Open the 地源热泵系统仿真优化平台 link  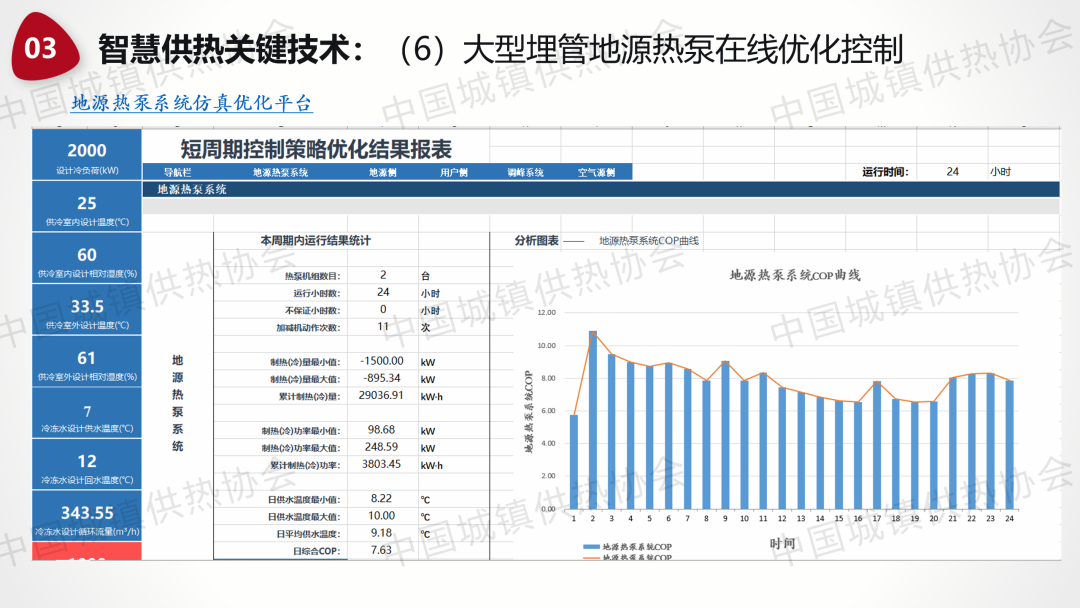192,103
